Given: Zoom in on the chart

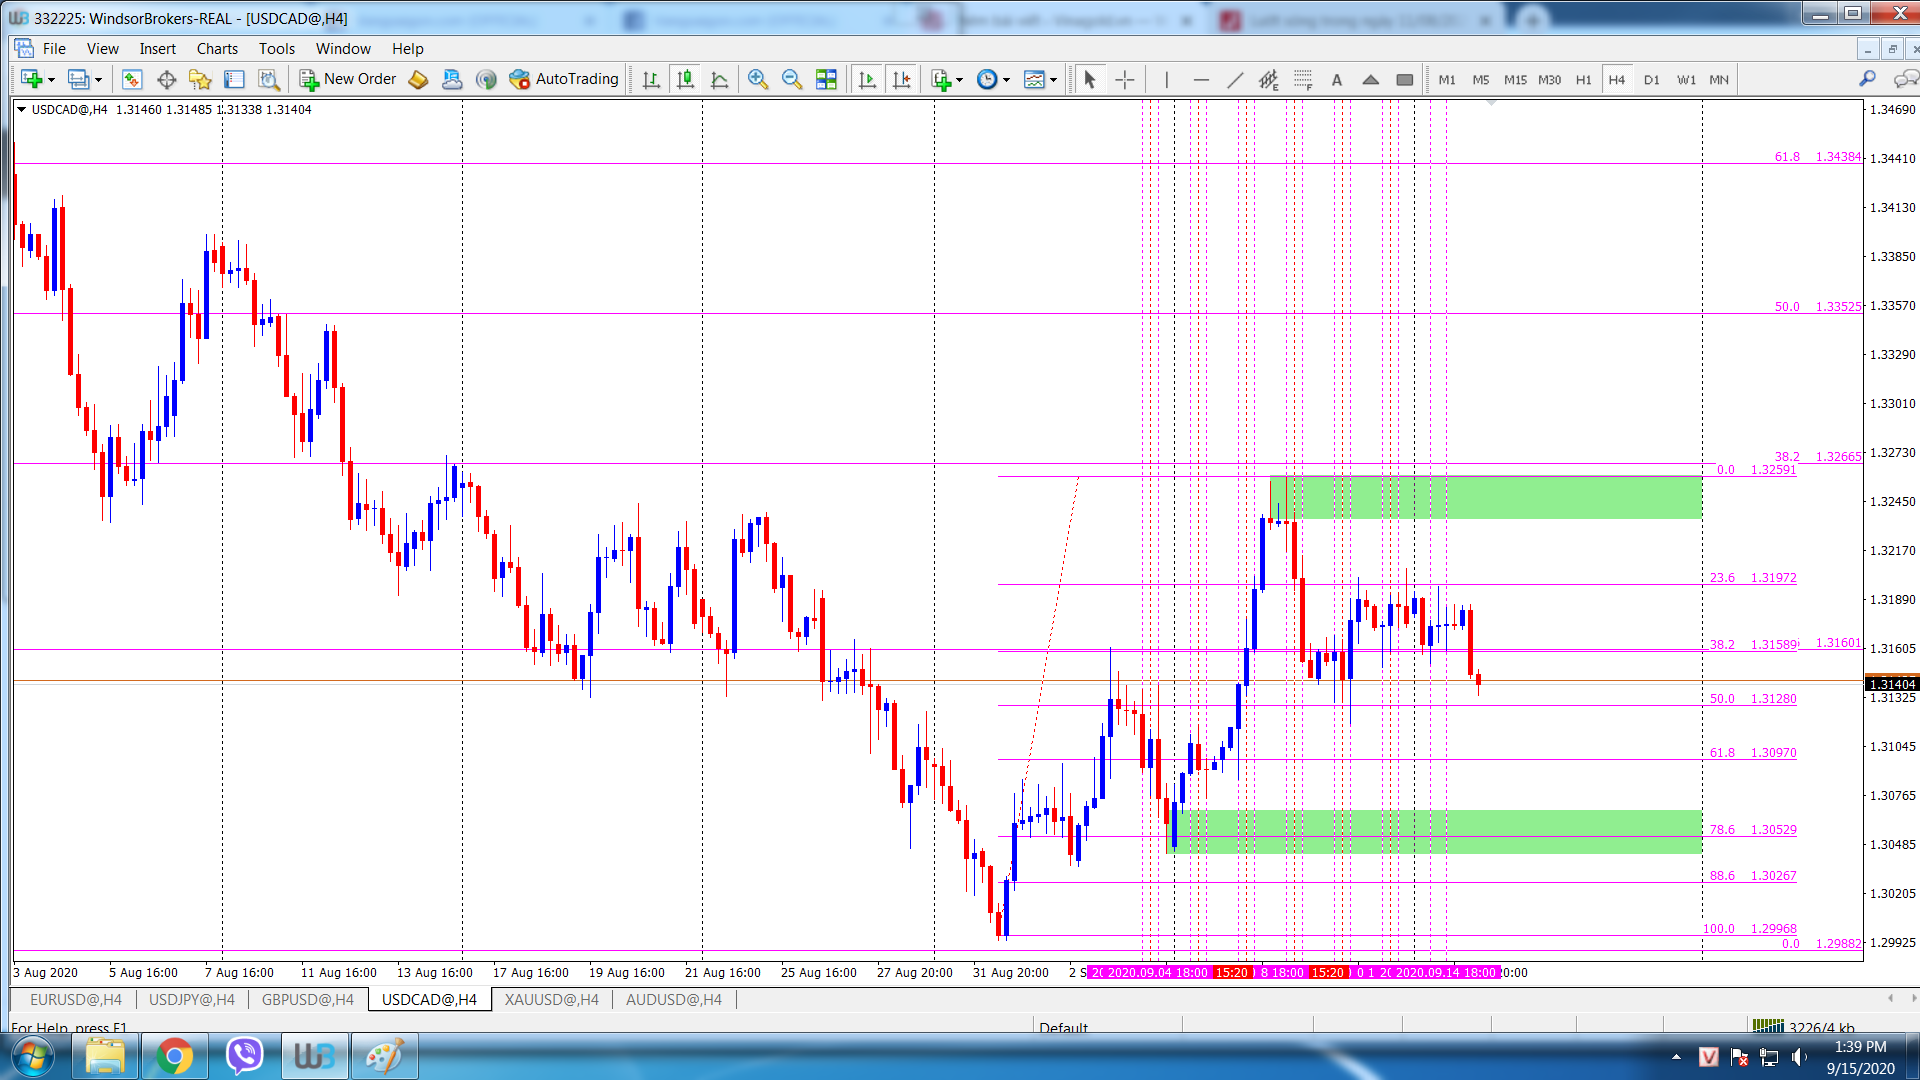Looking at the screenshot, I should (758, 79).
